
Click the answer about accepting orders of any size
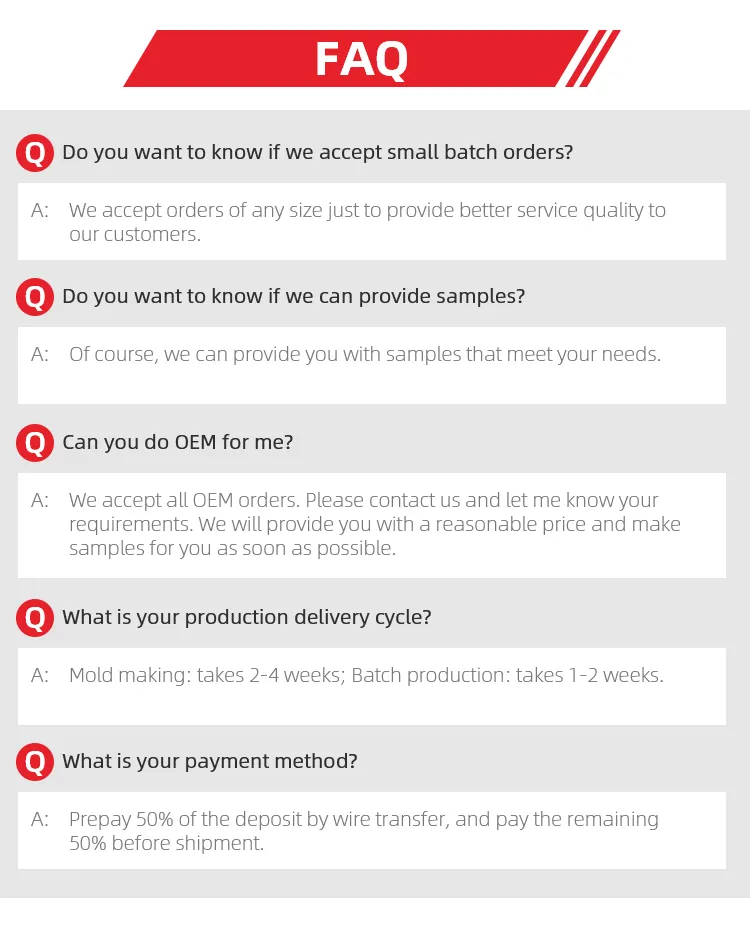coord(367,222)
